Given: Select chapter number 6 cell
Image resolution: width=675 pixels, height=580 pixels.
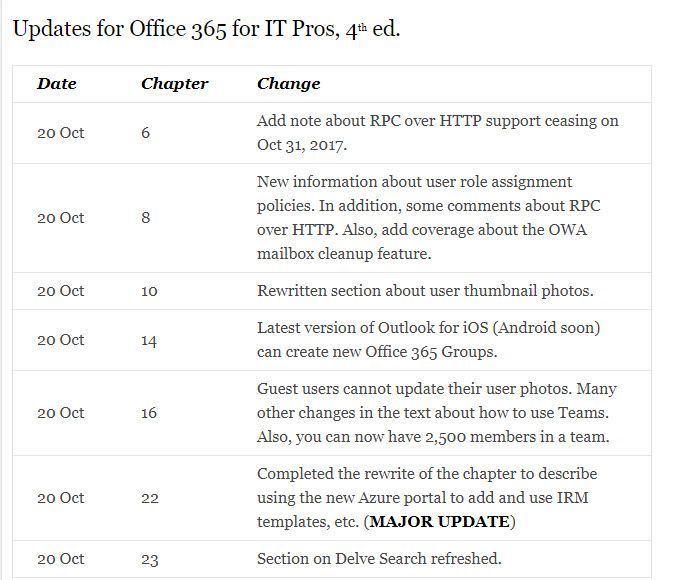Looking at the screenshot, I should 146,133.
